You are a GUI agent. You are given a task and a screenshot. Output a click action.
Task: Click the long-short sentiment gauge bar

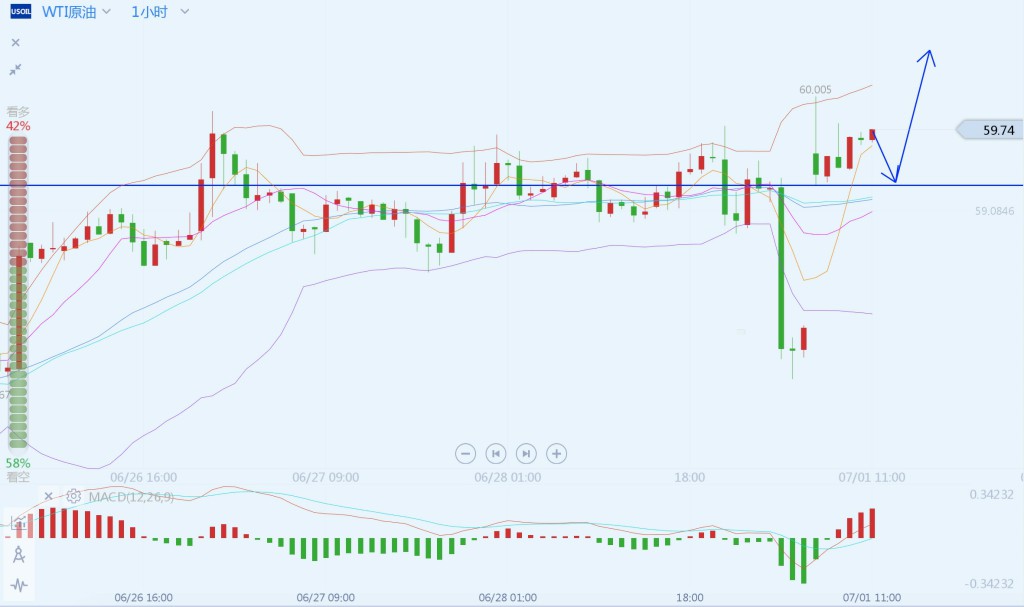click(x=18, y=293)
